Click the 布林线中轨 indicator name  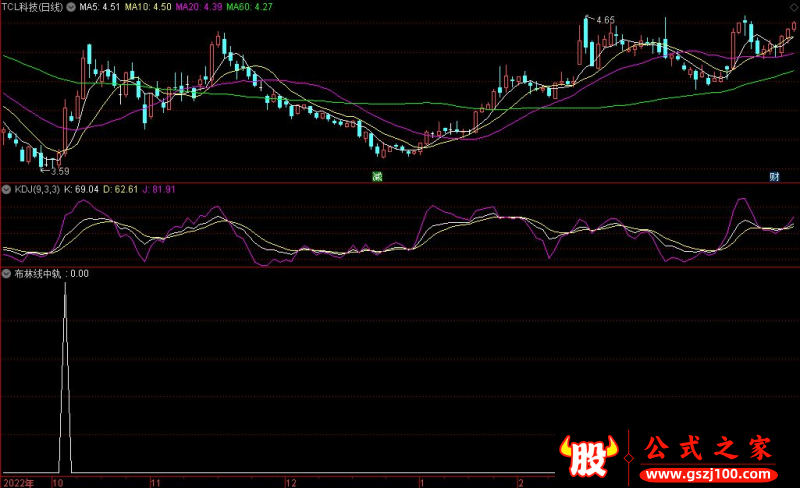pos(36,273)
